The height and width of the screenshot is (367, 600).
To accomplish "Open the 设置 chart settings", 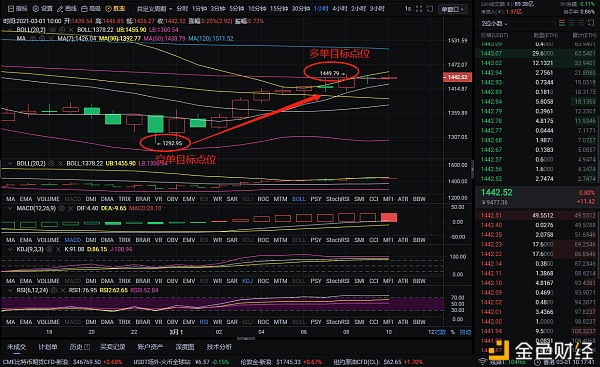I will [x=42, y=8].
